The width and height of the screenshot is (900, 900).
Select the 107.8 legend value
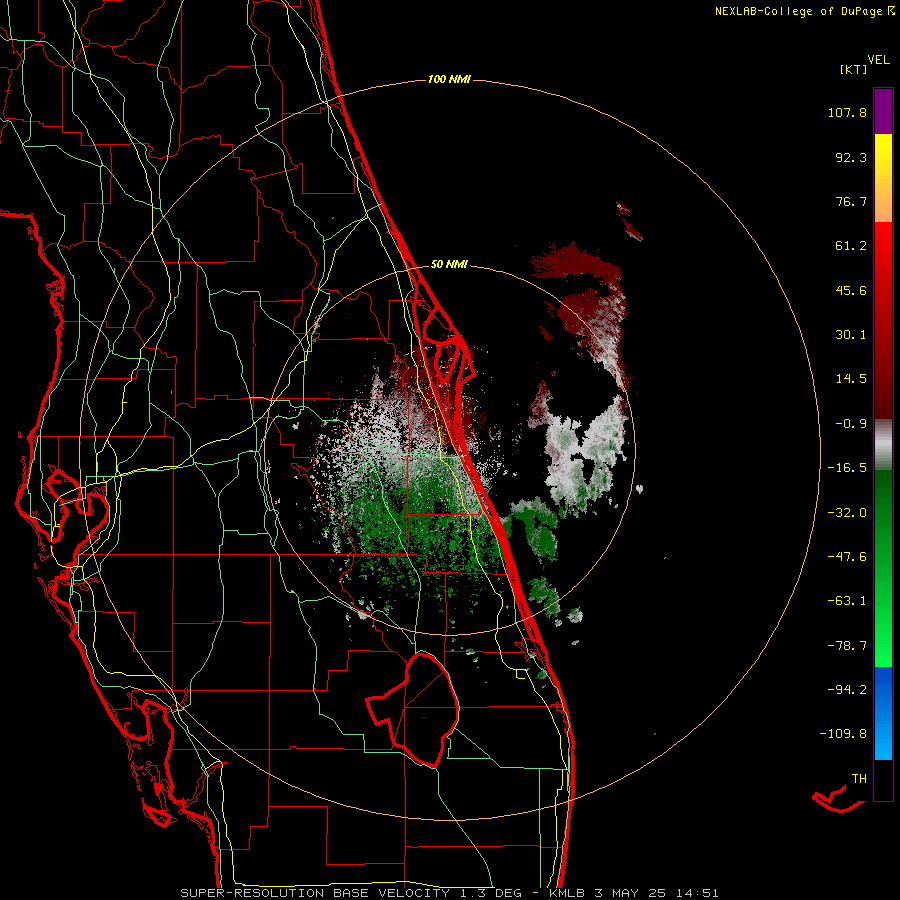click(847, 112)
